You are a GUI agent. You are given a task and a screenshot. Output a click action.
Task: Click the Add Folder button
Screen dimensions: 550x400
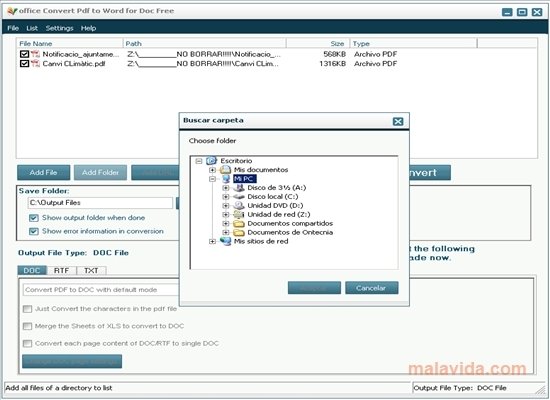pyautogui.click(x=100, y=173)
